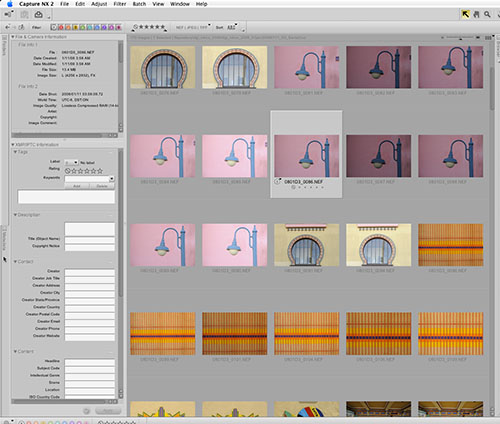
Task: Filter by cyan label 5
Action: [90, 27]
